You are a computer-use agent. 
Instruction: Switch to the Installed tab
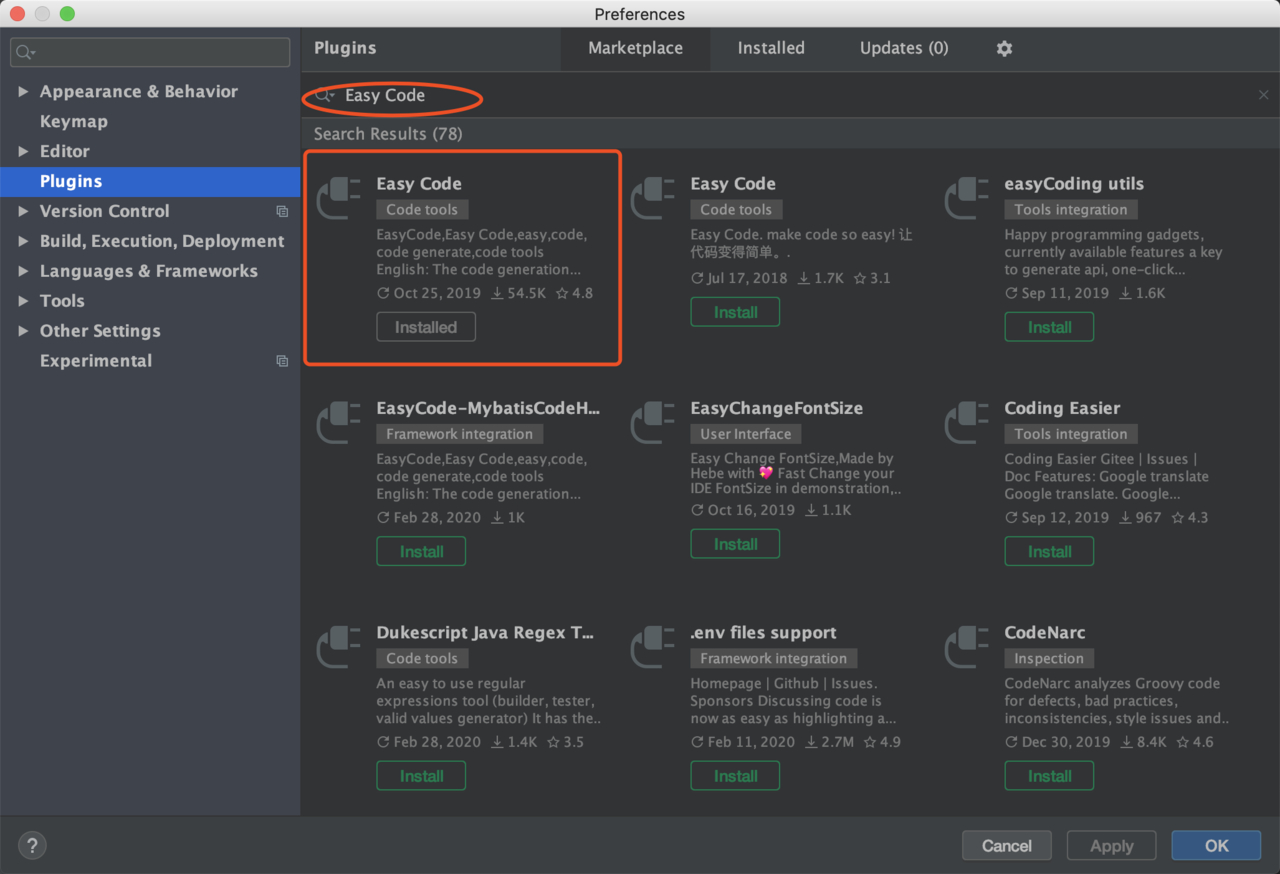tap(771, 47)
